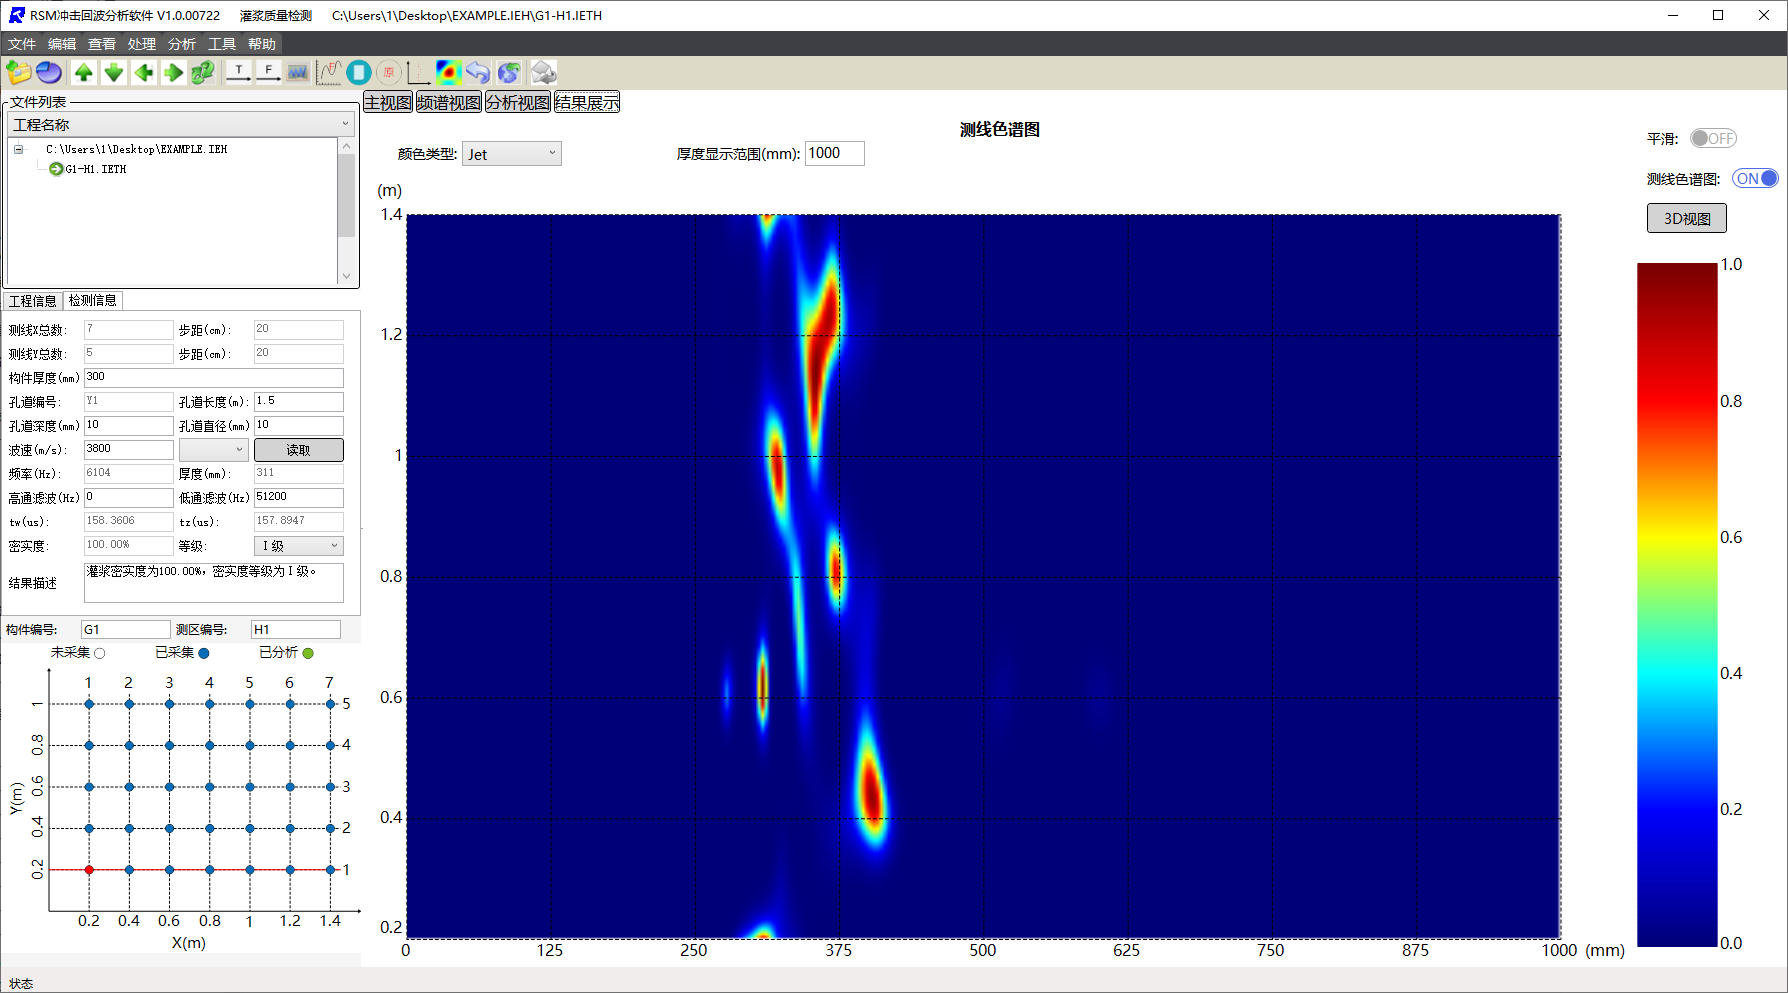Click the 孔道深度 input field

(129, 426)
